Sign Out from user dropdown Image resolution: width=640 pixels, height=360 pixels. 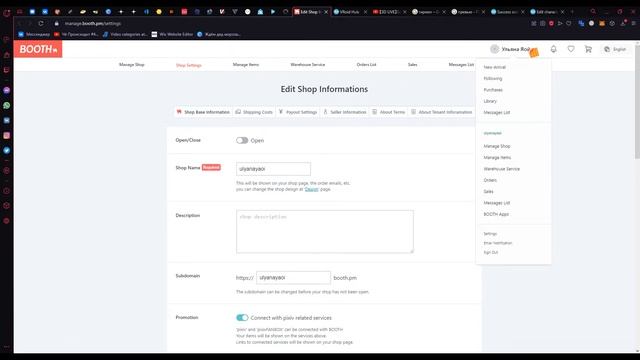[491, 253]
